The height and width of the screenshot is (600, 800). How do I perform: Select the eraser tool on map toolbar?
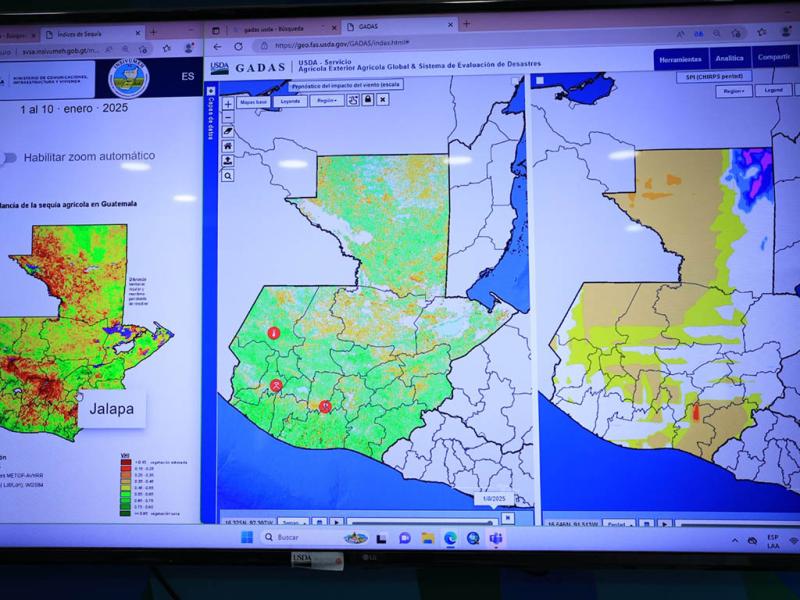click(x=228, y=131)
